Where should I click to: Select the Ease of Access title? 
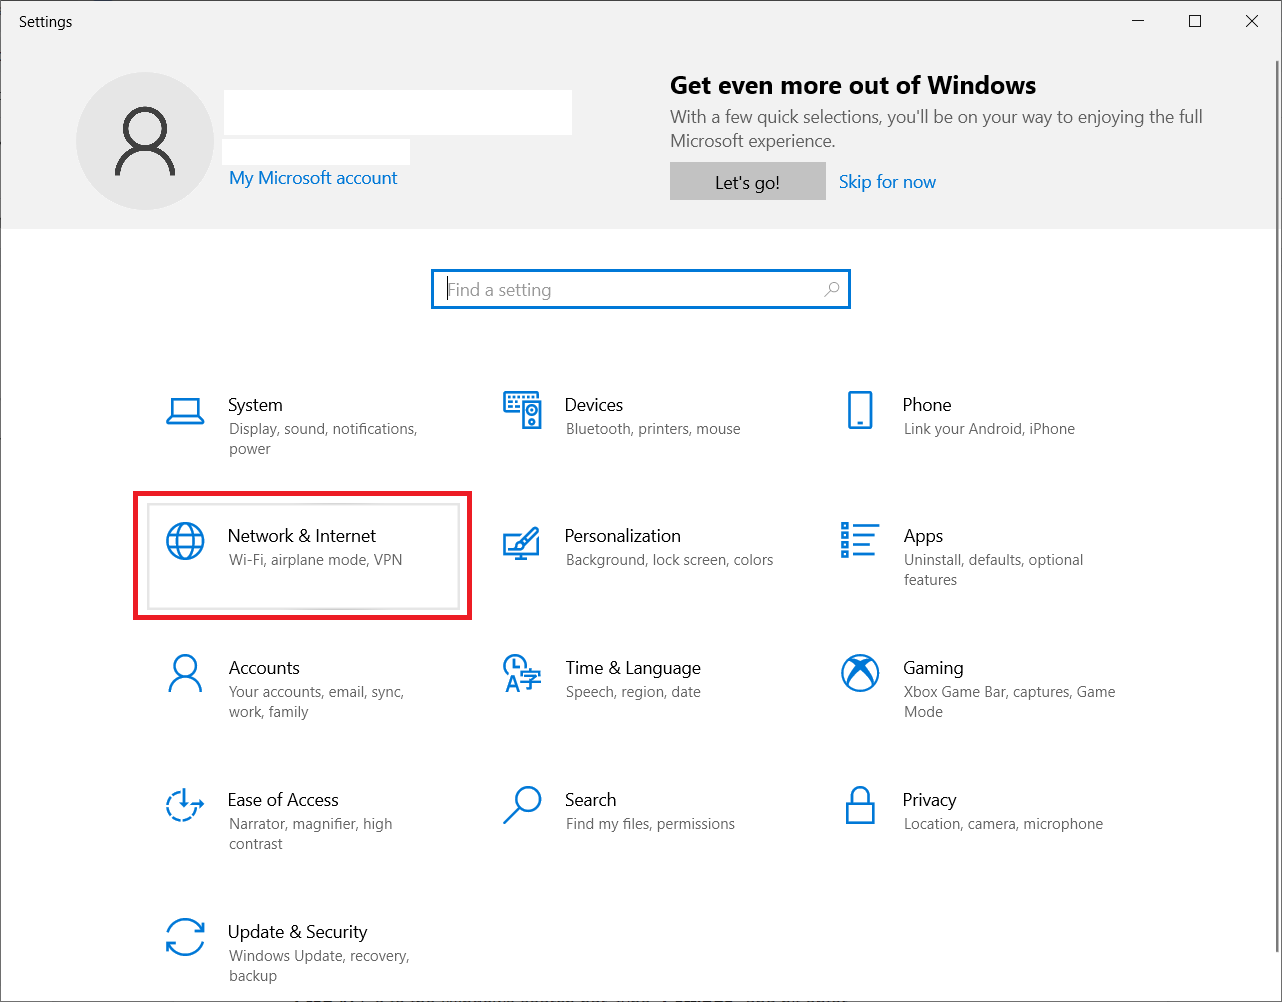283,800
